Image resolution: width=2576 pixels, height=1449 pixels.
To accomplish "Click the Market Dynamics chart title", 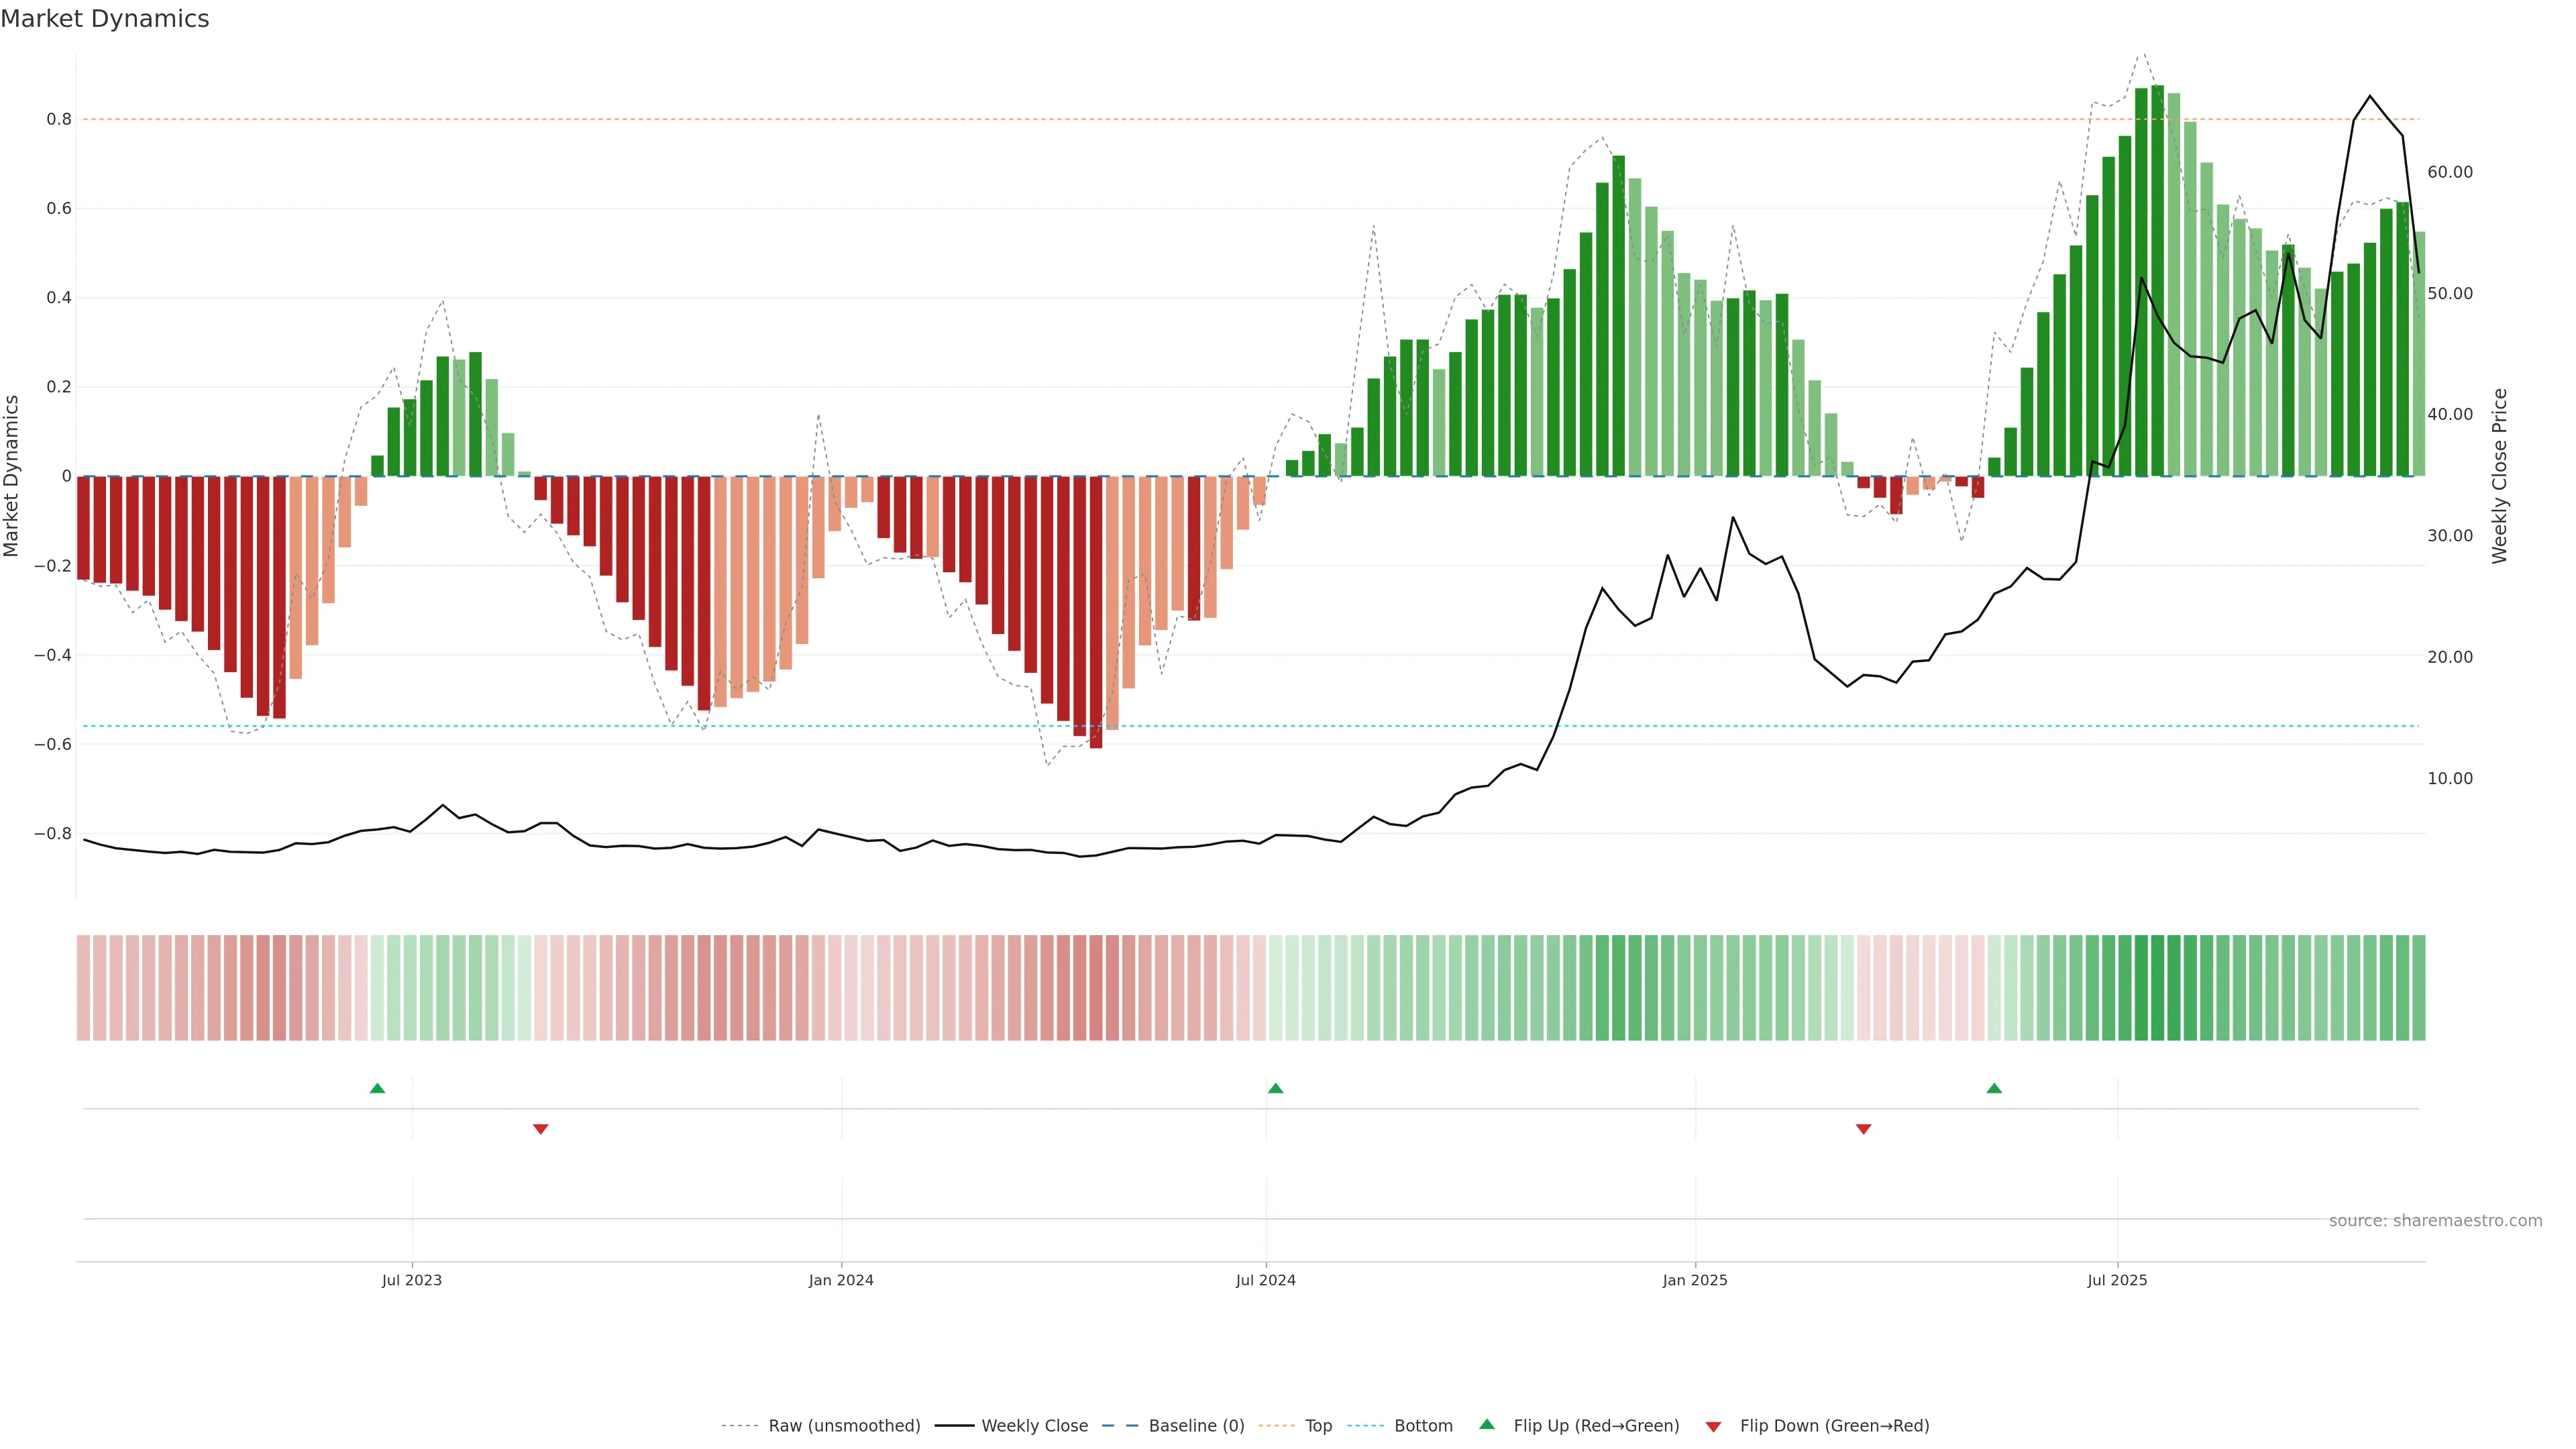I will tap(105, 19).
